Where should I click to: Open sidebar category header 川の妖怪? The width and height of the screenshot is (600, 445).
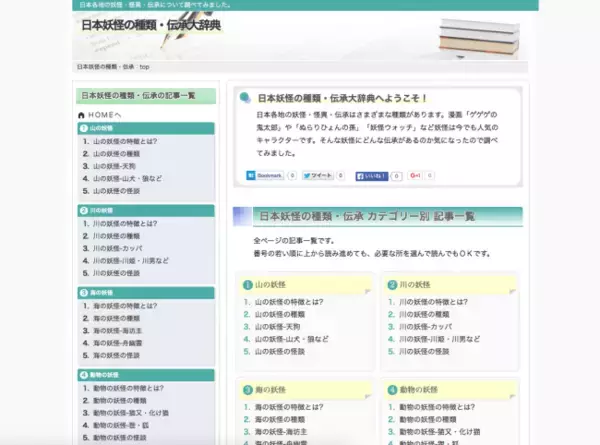point(146,210)
